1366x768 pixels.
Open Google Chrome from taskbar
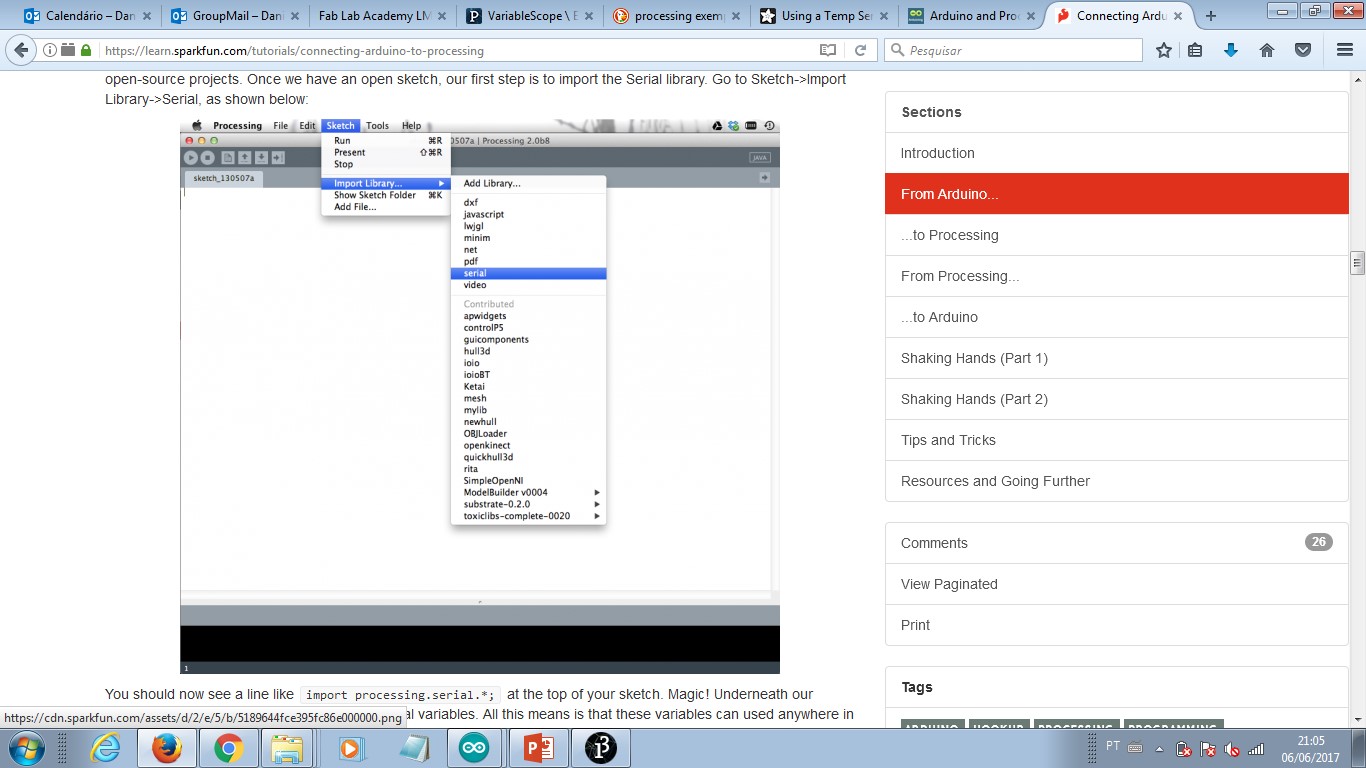pos(228,748)
